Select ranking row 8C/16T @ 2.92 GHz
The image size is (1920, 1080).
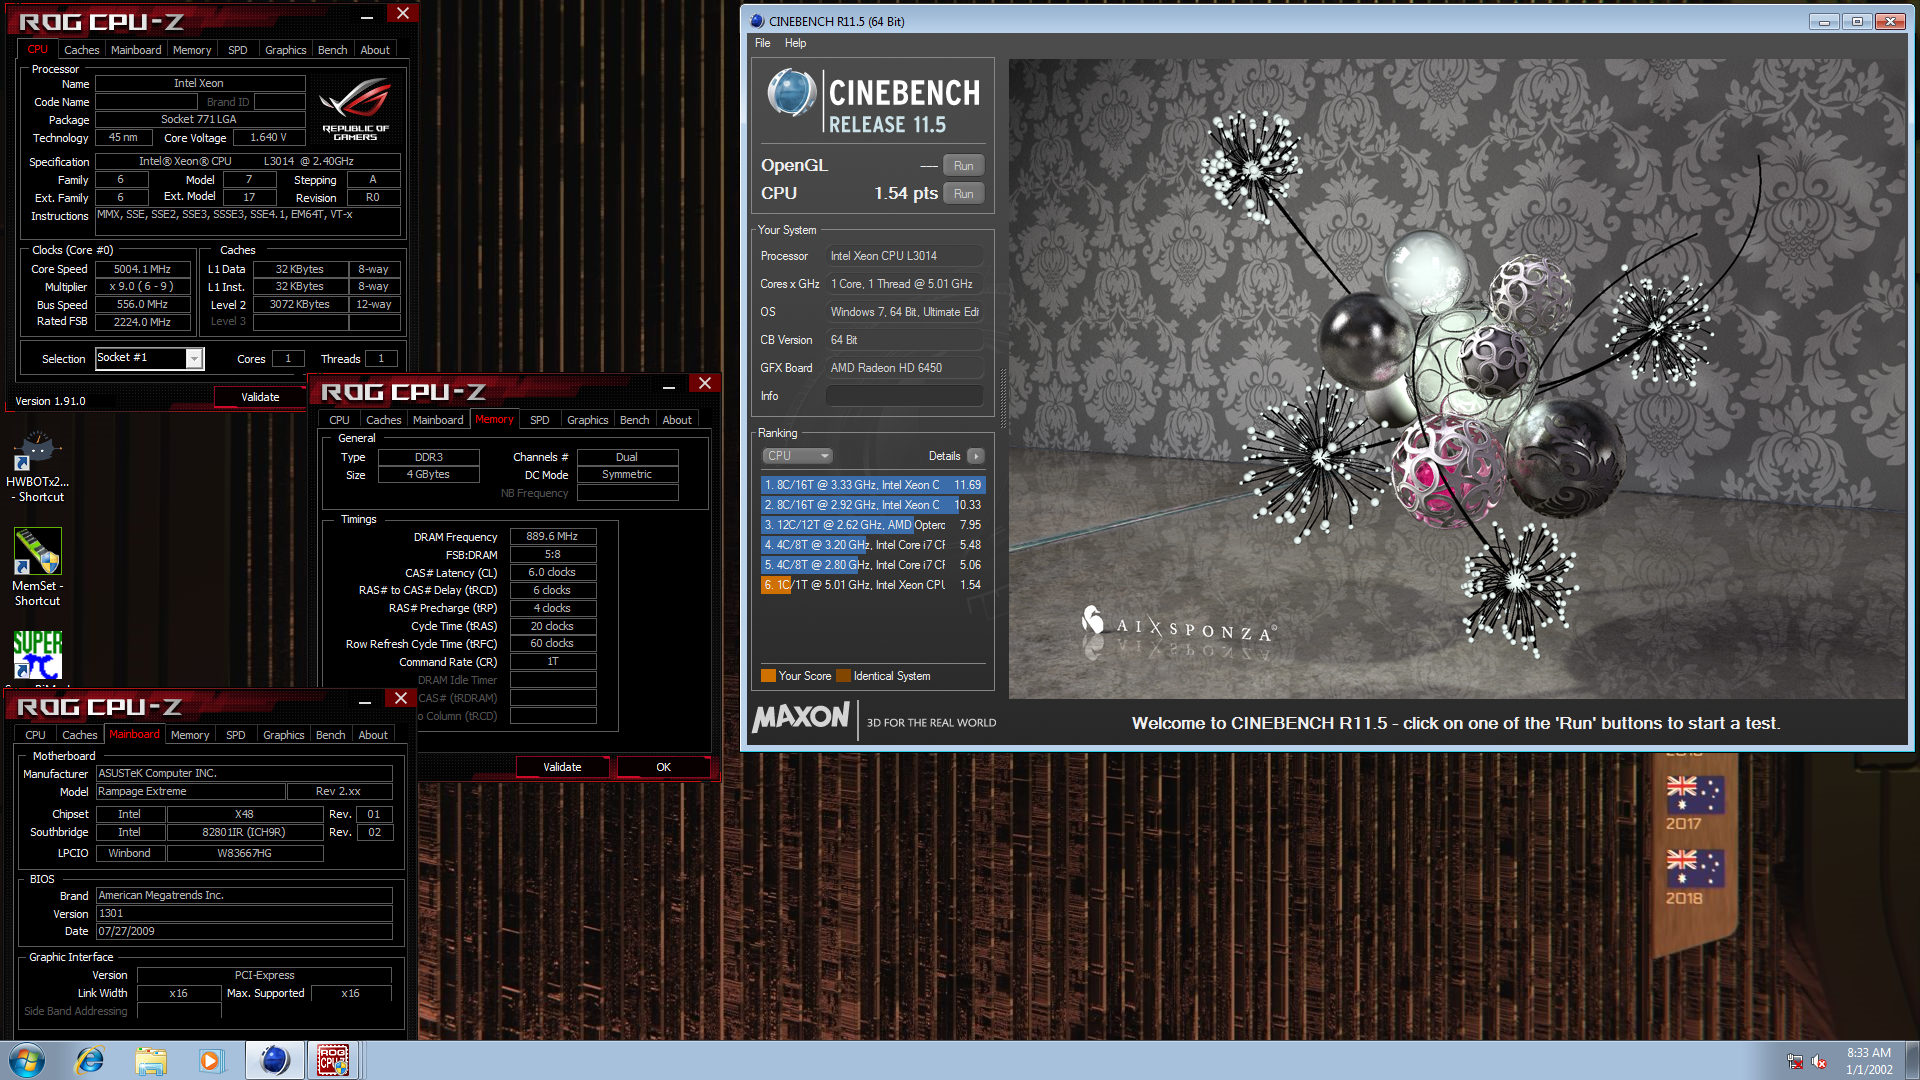tap(872, 505)
